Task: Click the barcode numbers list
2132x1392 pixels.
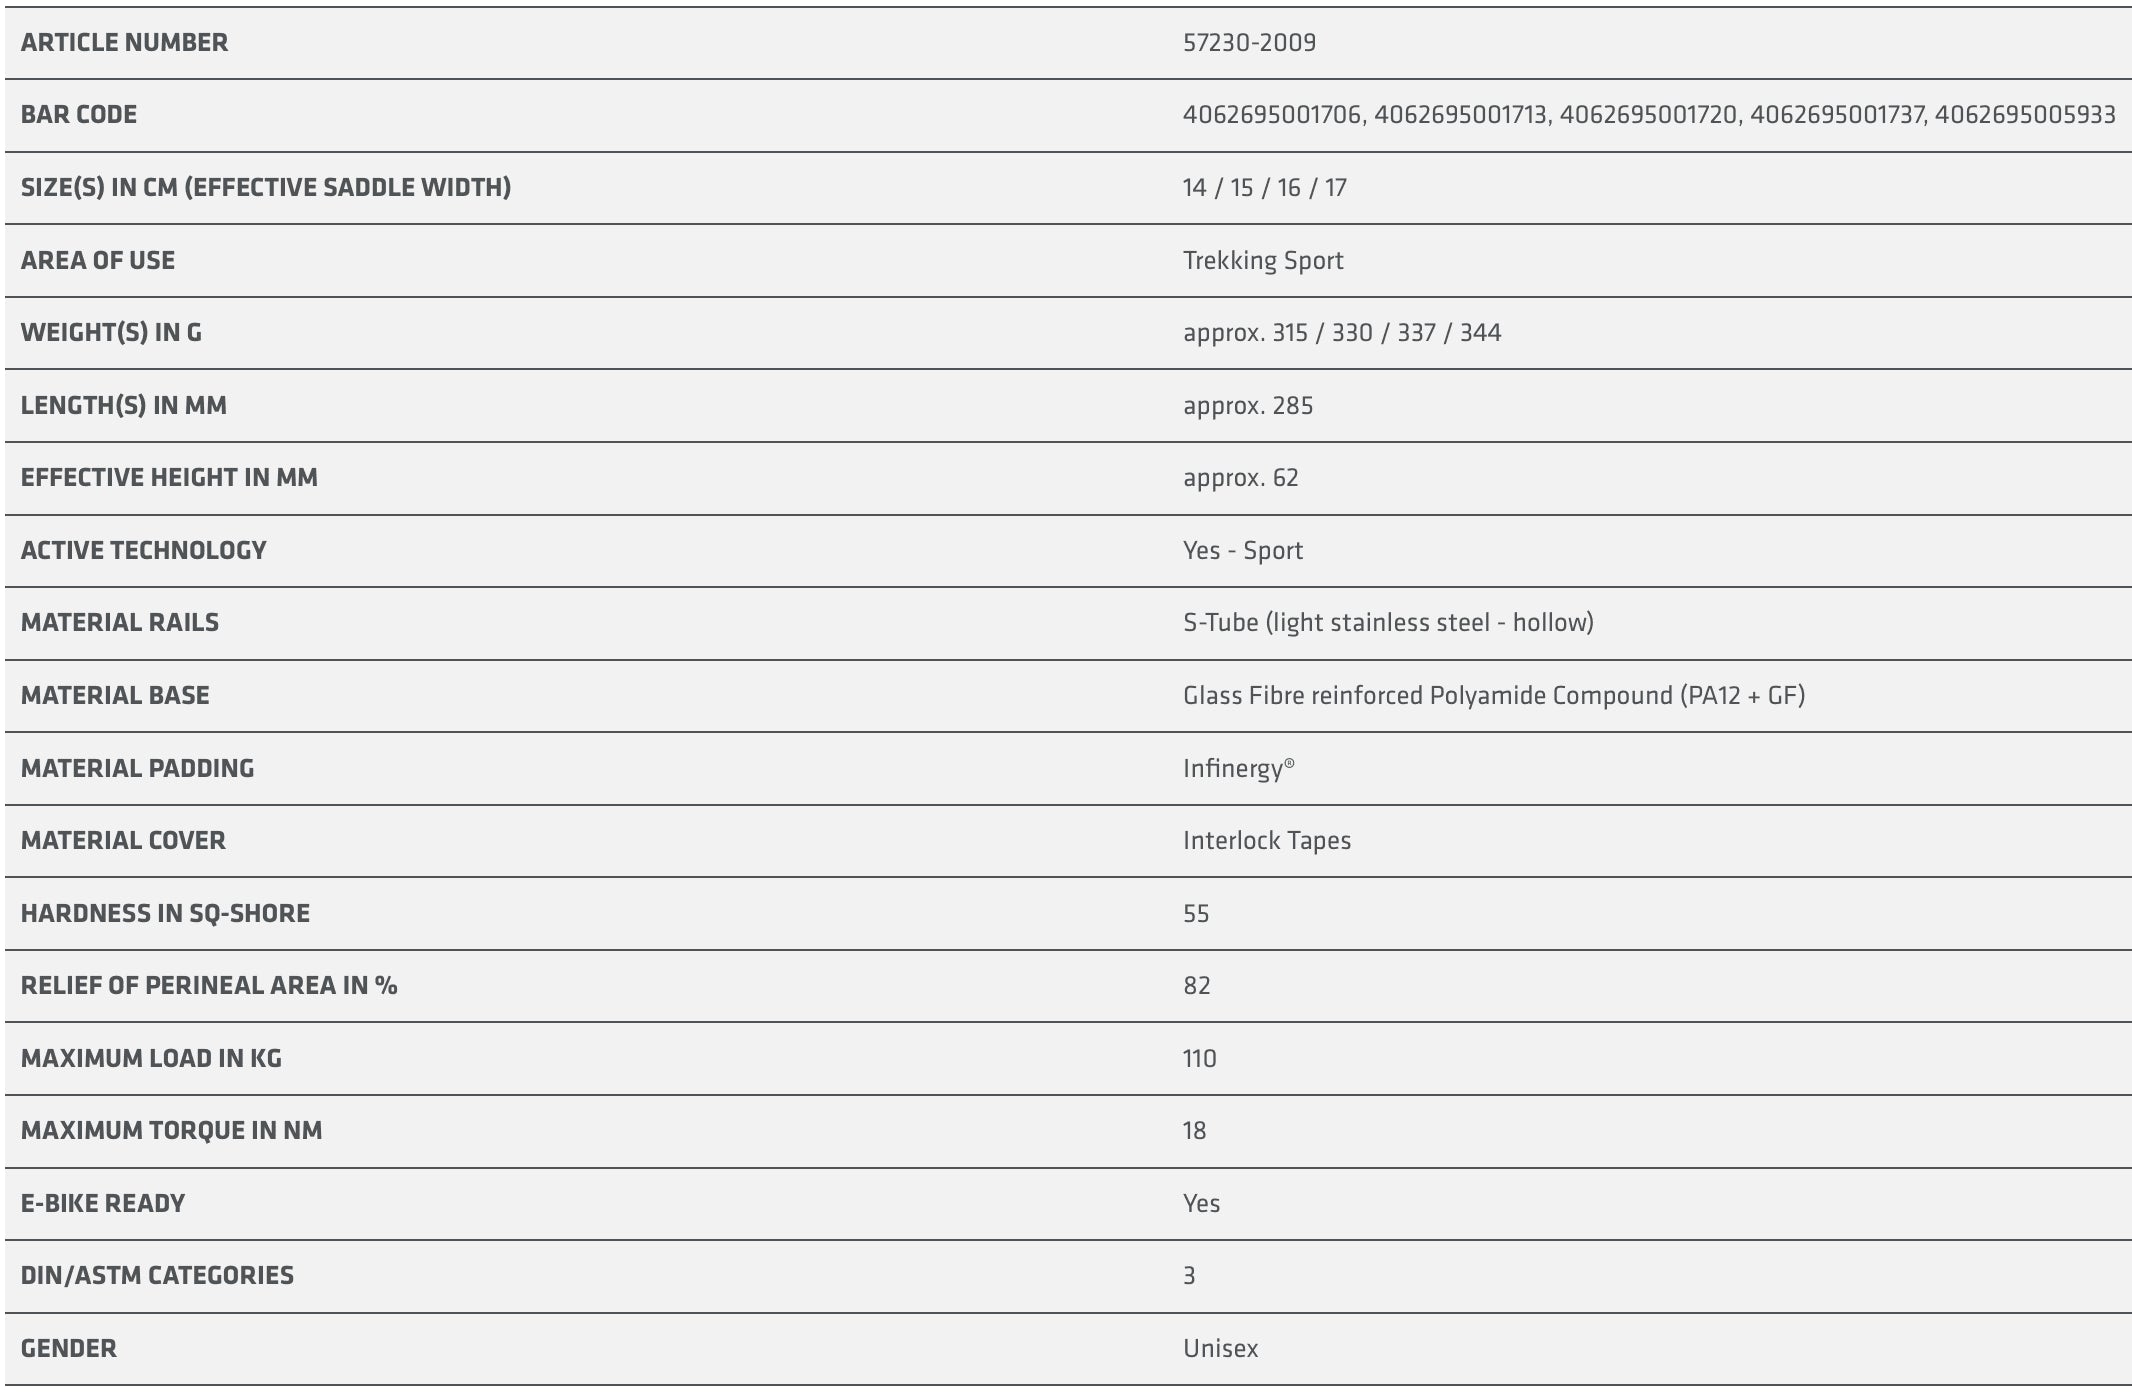Action: (1648, 115)
